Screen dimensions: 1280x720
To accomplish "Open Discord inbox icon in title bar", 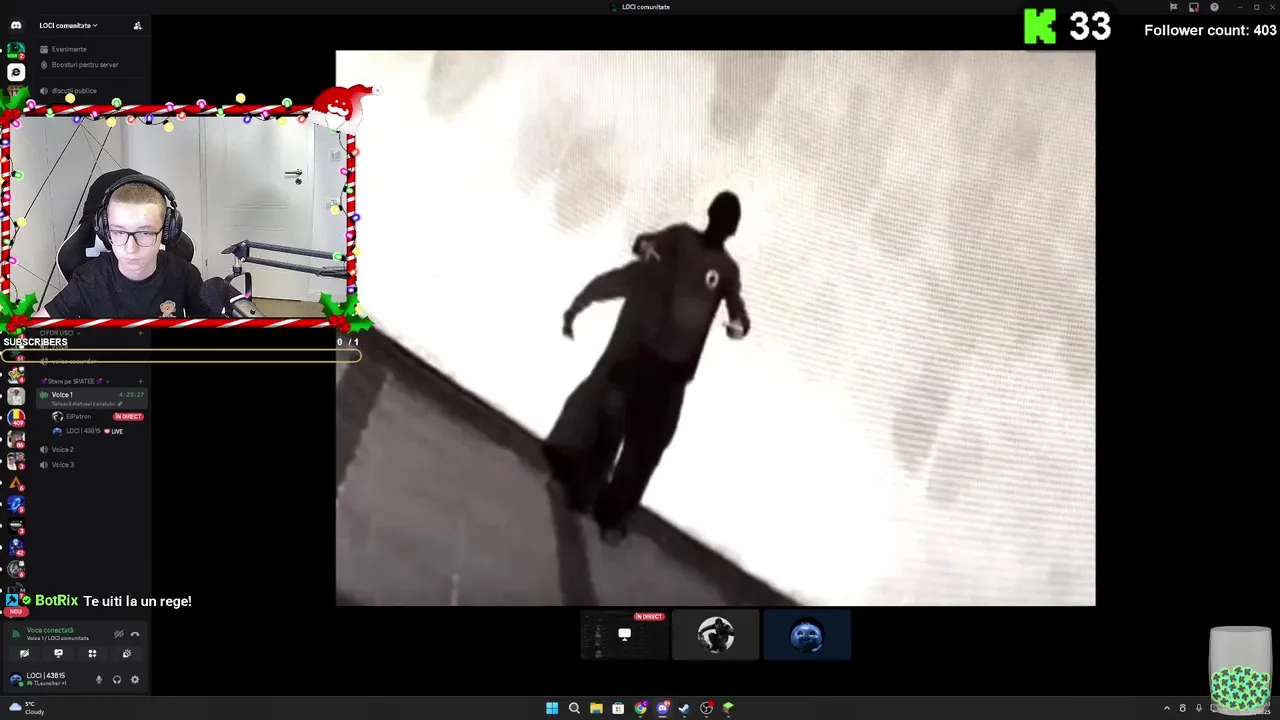I will click(x=1193, y=7).
